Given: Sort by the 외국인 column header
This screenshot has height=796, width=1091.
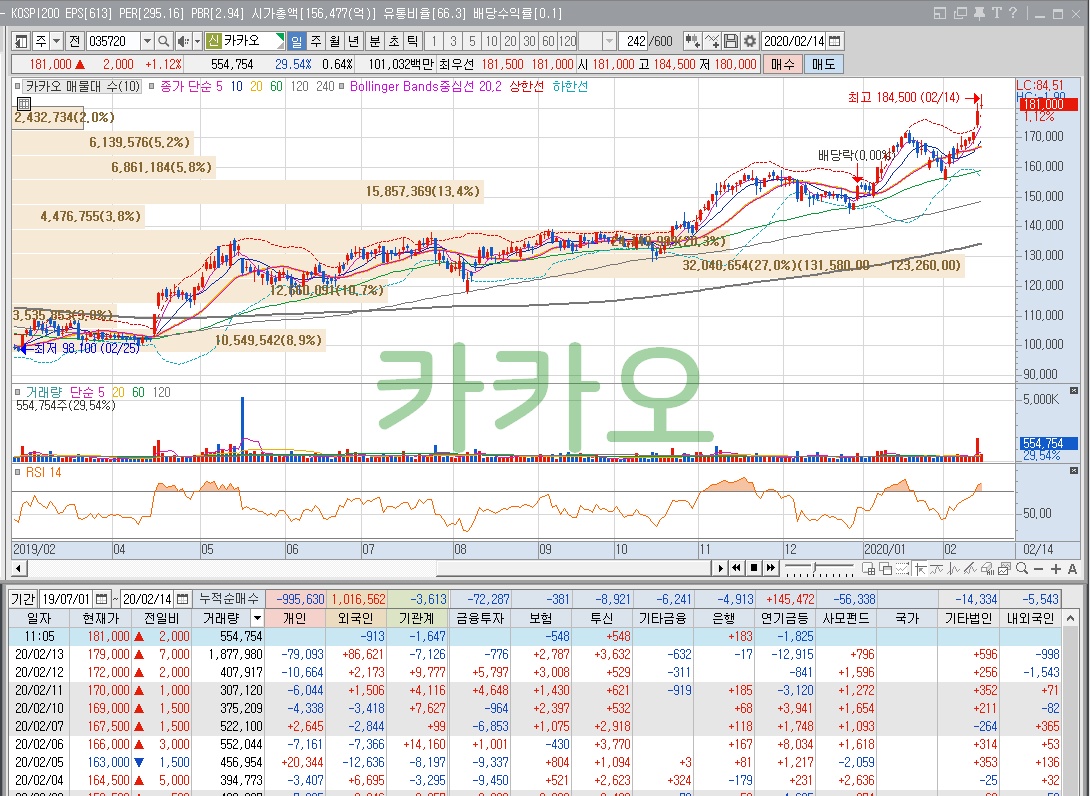Looking at the screenshot, I should 355,618.
